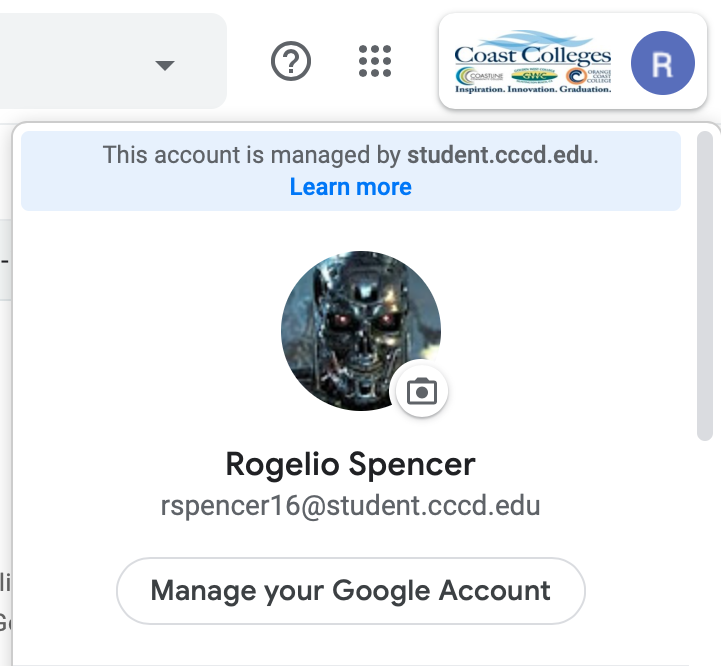The width and height of the screenshot is (721, 666).
Task: Click the Rogelio Spencer name text
Action: pyautogui.click(x=350, y=465)
